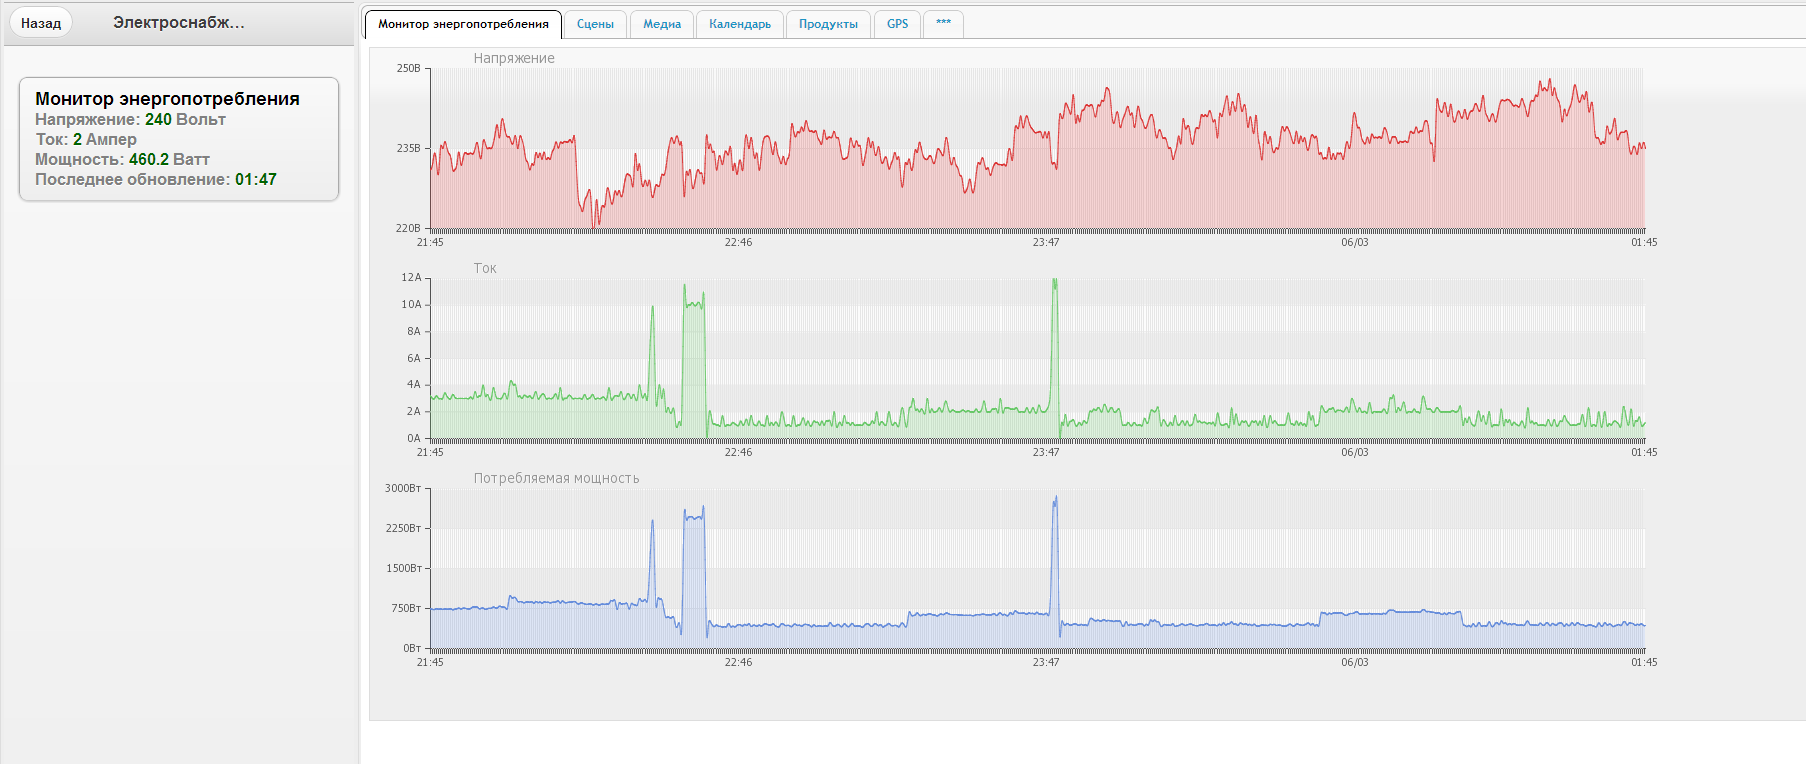Click the 235В axis label

tap(408, 148)
